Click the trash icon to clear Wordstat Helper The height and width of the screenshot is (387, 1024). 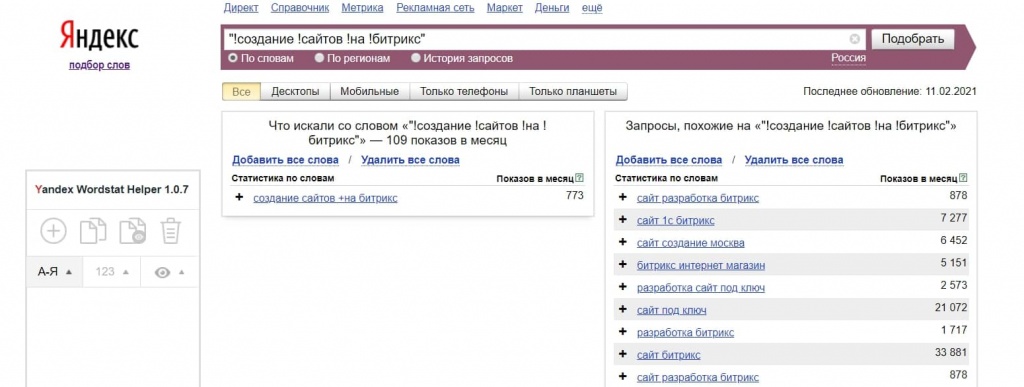pyautogui.click(x=170, y=231)
